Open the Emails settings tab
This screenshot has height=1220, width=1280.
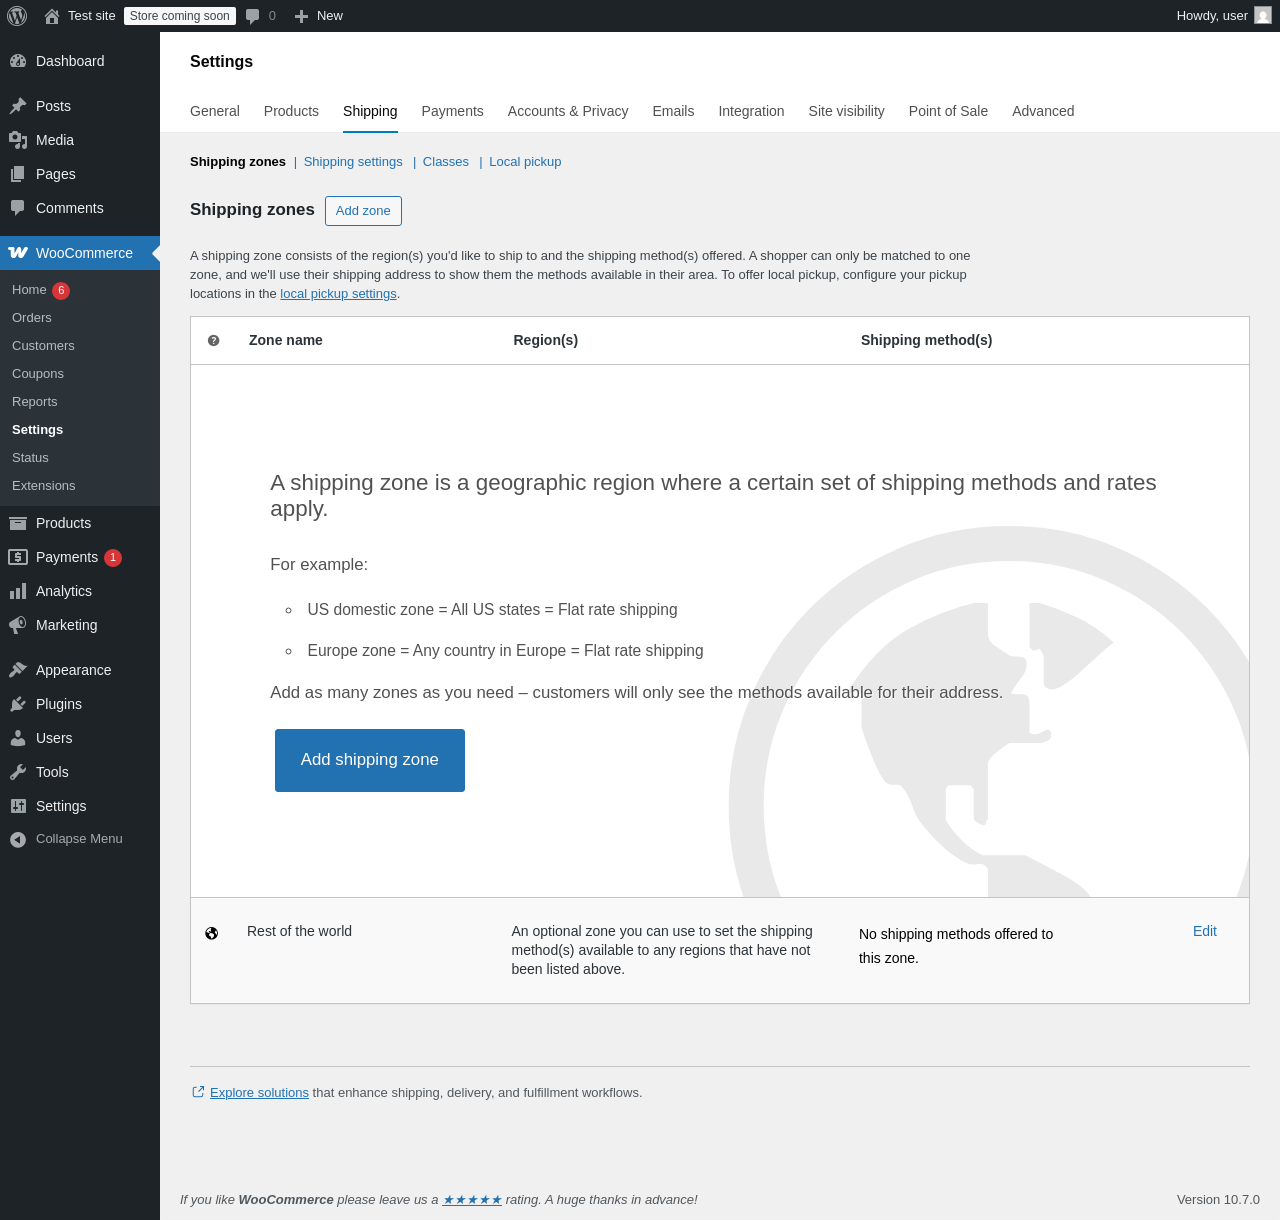(x=673, y=111)
